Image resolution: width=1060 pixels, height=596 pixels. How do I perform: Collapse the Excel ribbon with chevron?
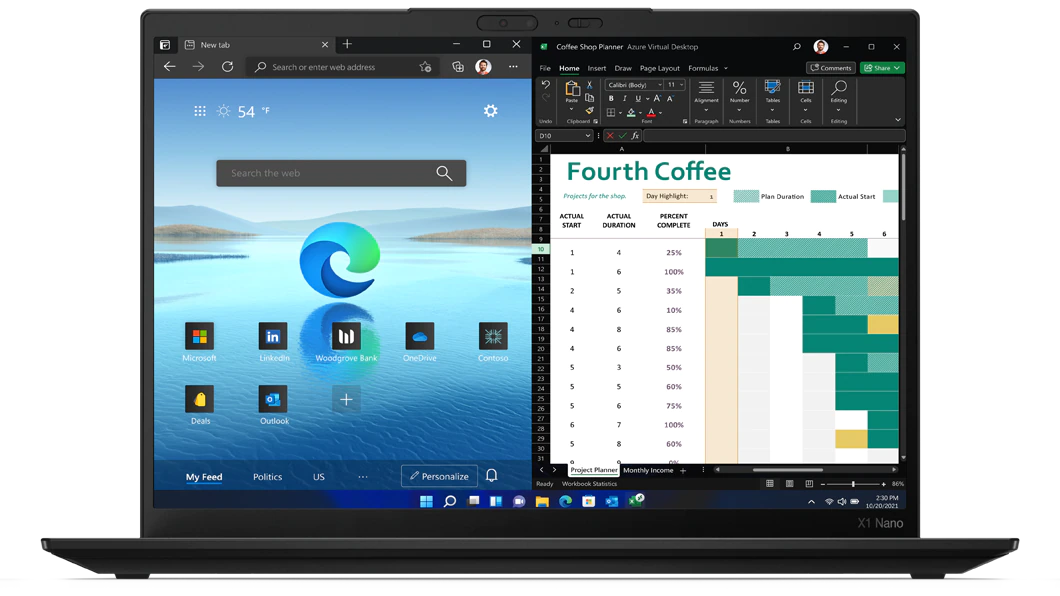[x=898, y=120]
